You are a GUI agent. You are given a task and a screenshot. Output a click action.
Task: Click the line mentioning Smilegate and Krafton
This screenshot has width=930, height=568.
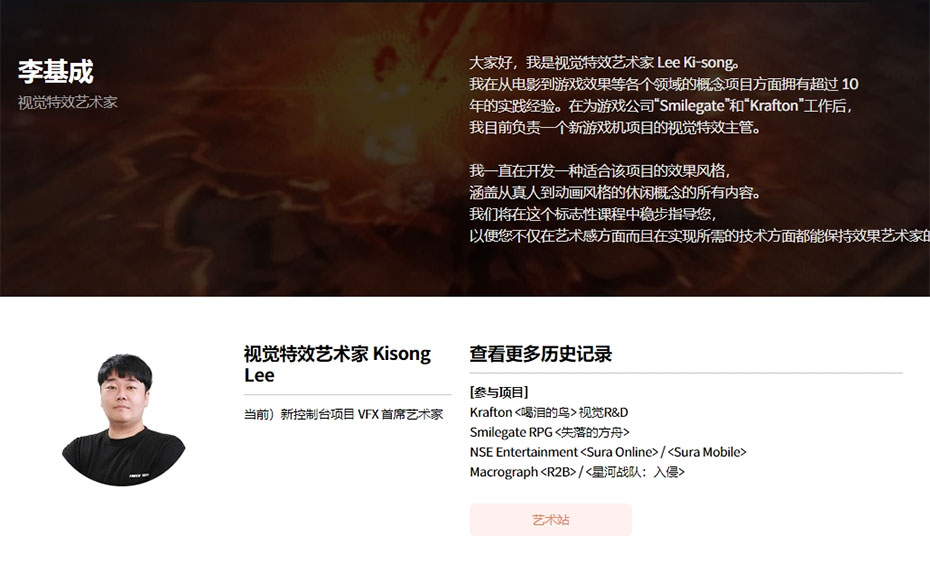pos(661,106)
